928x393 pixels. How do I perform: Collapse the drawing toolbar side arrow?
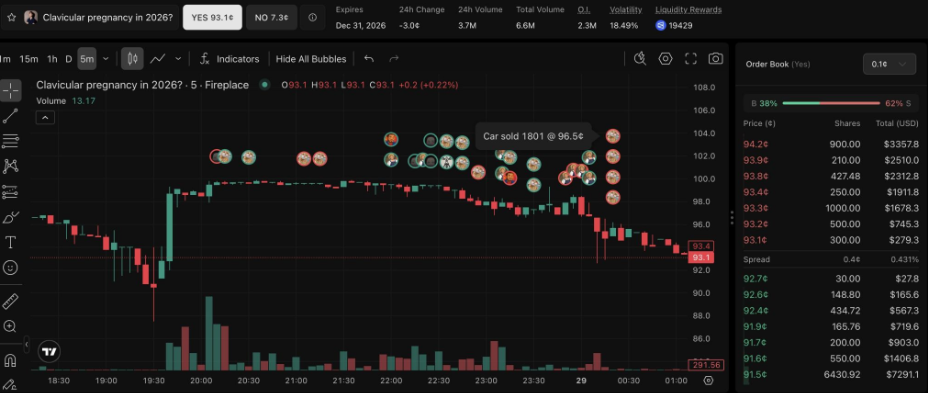click(x=27, y=344)
